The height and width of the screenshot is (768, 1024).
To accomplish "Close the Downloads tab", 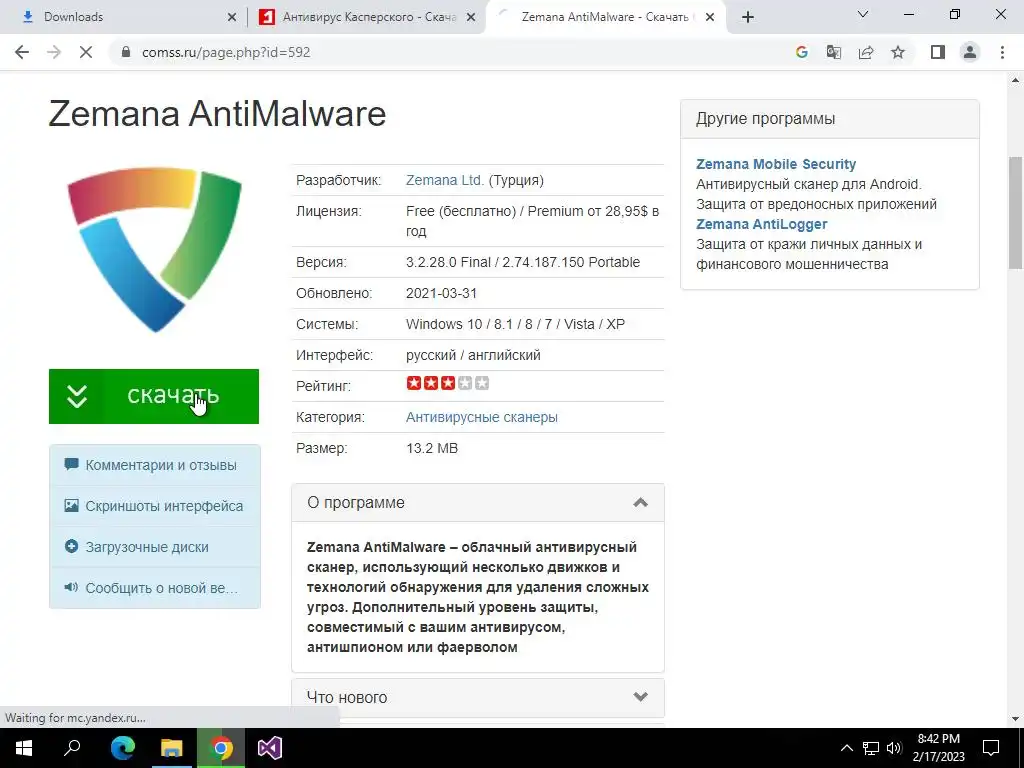I will pos(232,18).
